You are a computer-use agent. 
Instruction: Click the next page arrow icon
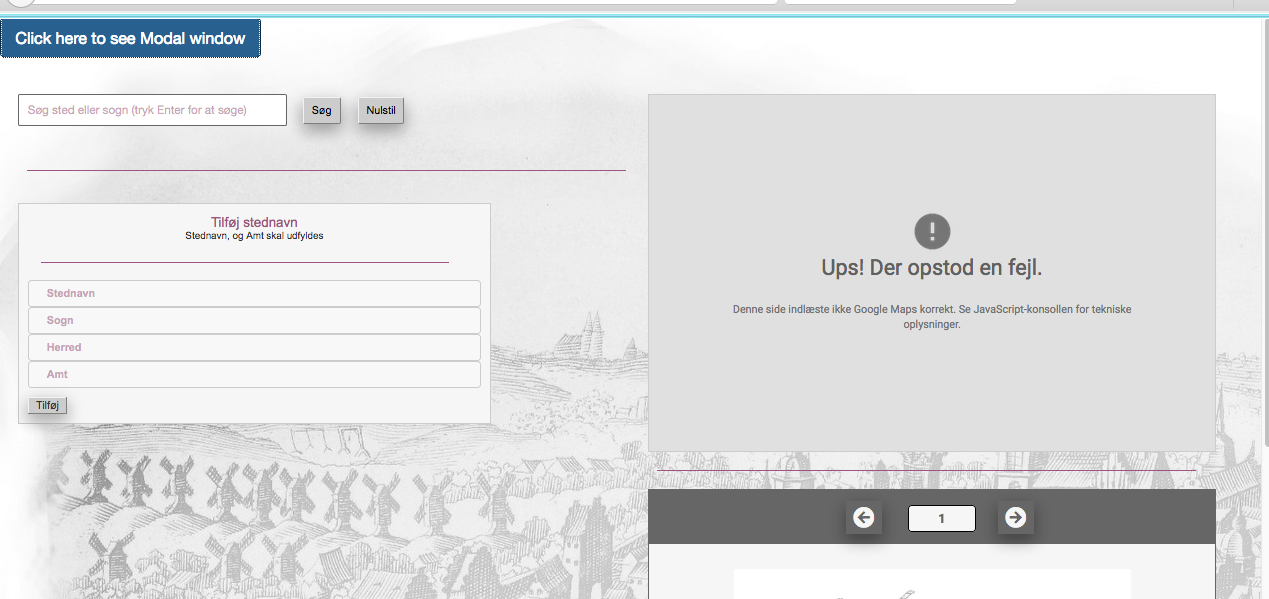click(1015, 518)
